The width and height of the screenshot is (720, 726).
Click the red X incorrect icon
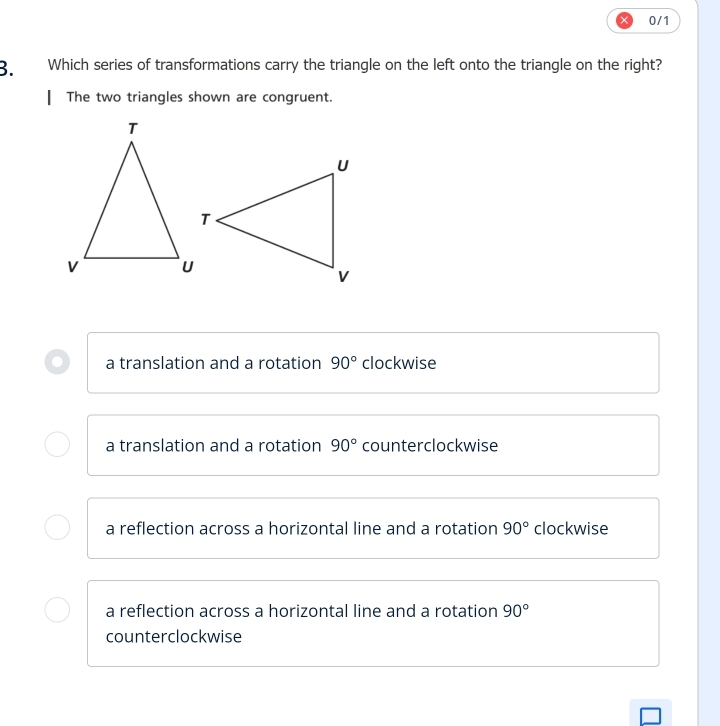[x=624, y=20]
